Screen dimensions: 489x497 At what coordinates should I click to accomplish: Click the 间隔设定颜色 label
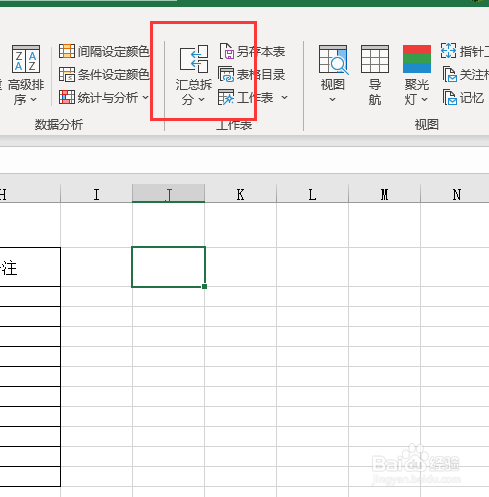113,51
